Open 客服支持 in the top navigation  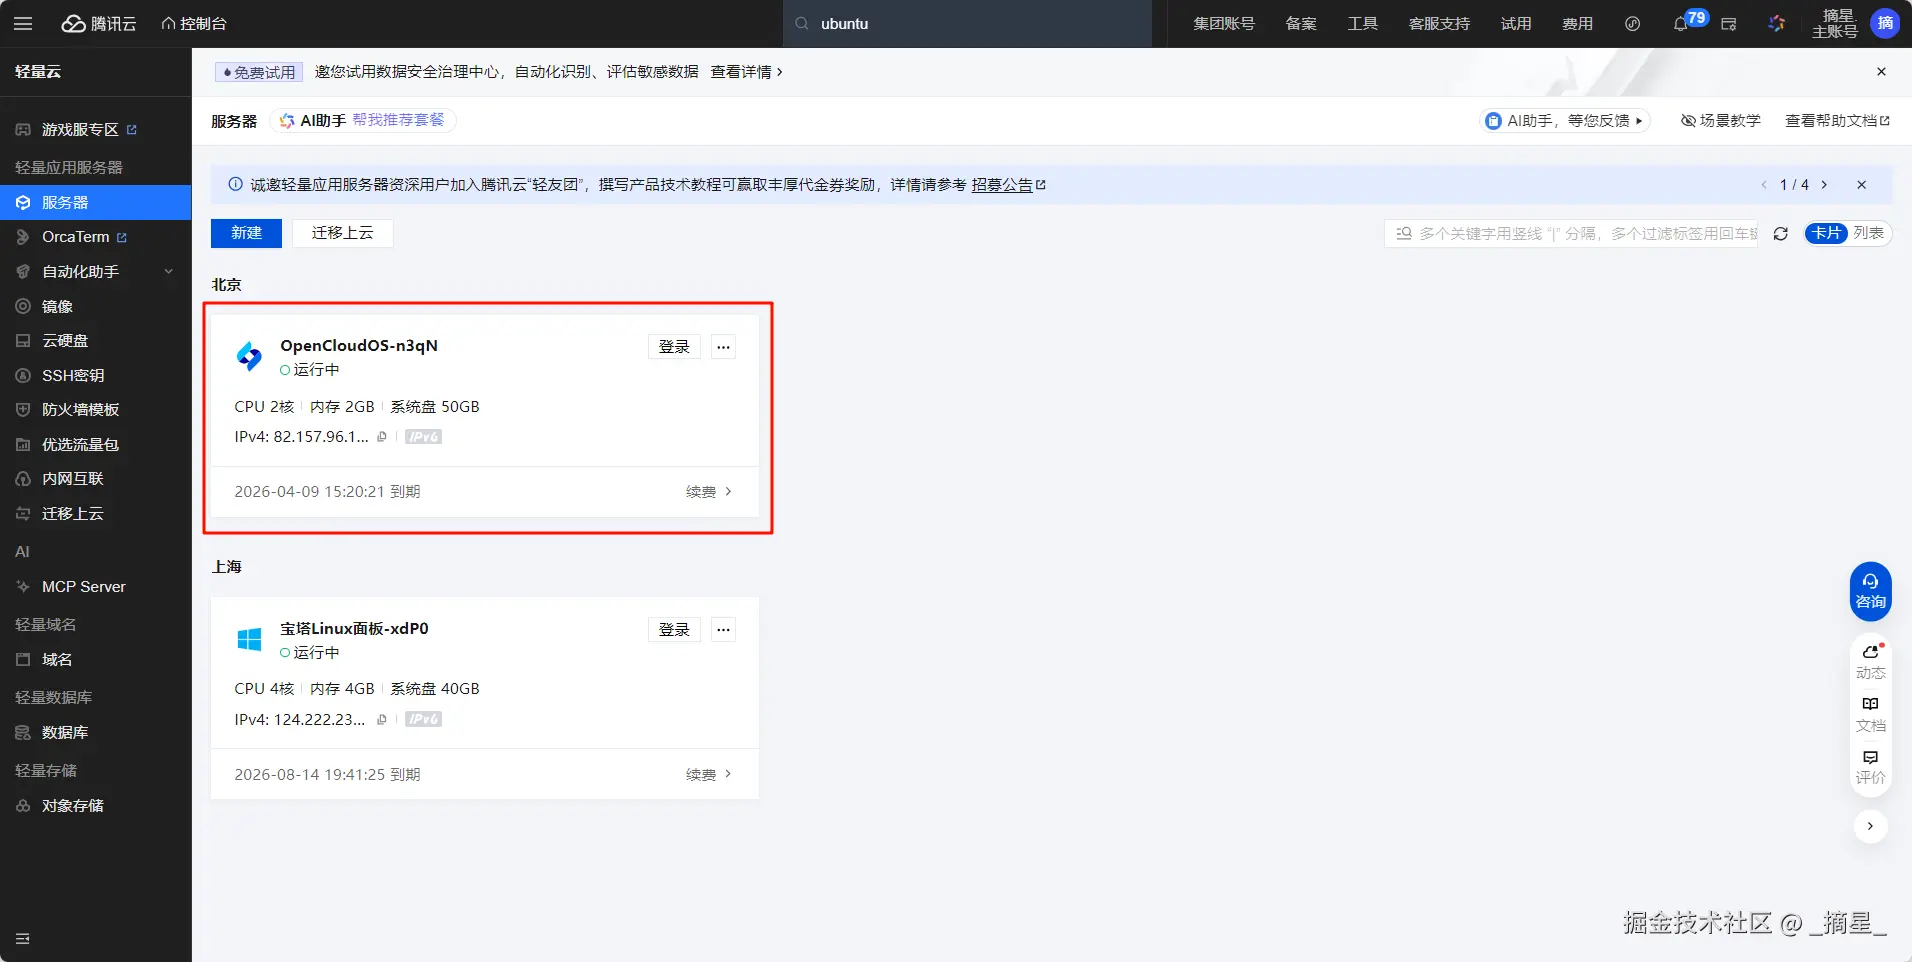(1440, 24)
